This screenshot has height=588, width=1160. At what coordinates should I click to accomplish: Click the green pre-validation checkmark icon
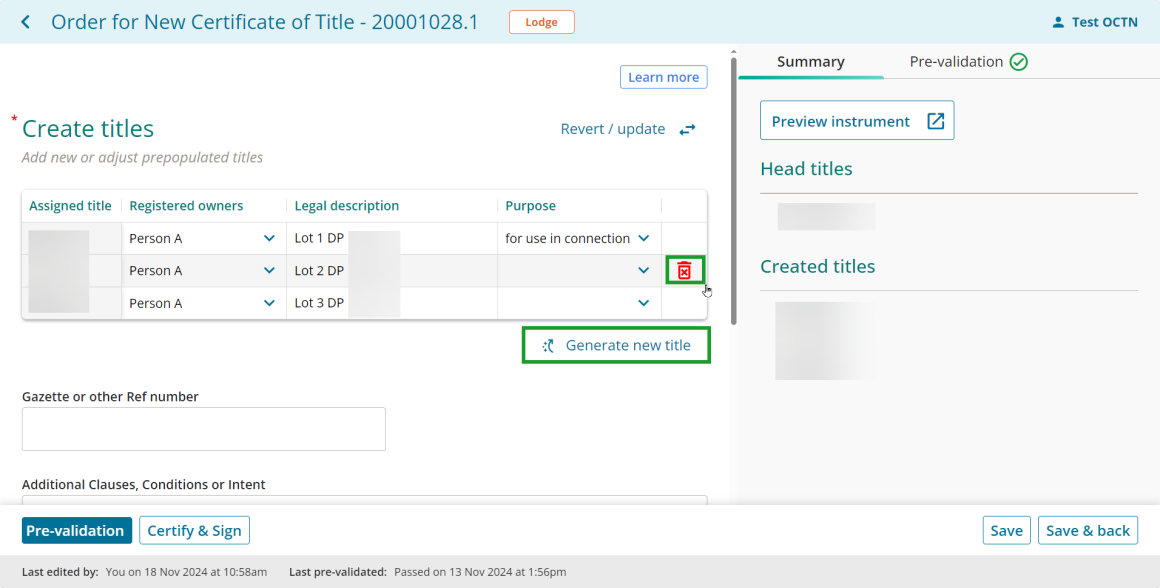[1019, 62]
